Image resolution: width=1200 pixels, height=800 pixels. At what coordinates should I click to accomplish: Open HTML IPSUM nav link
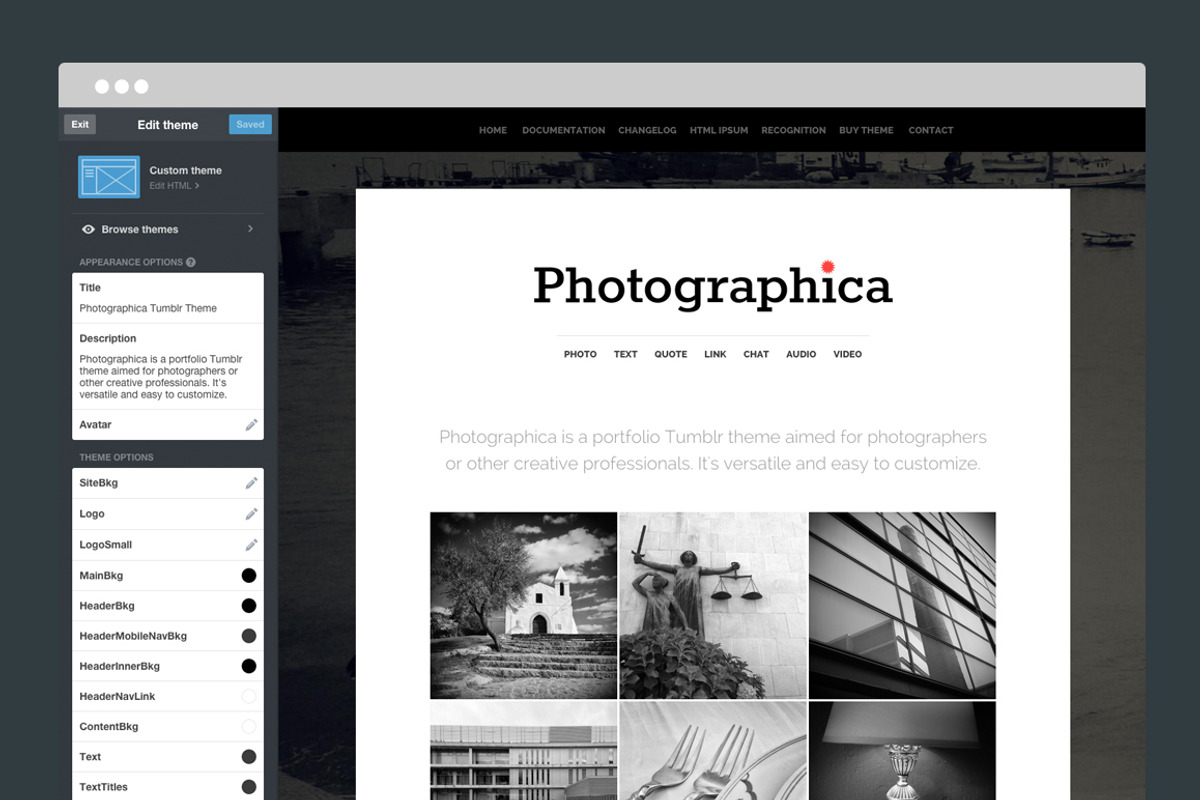click(719, 130)
